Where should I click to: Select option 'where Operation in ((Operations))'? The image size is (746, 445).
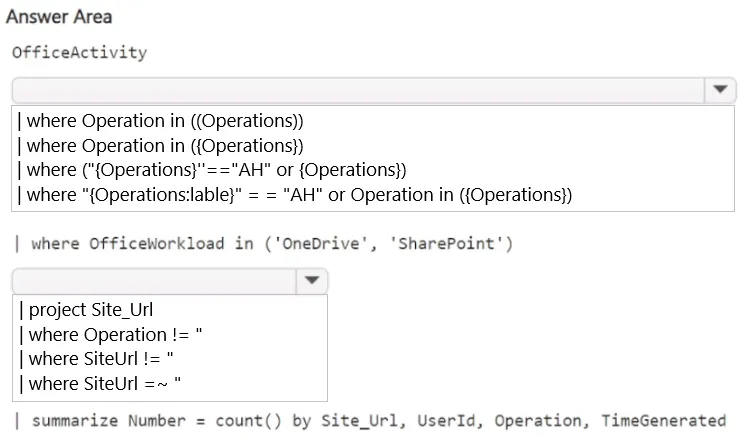[160, 121]
